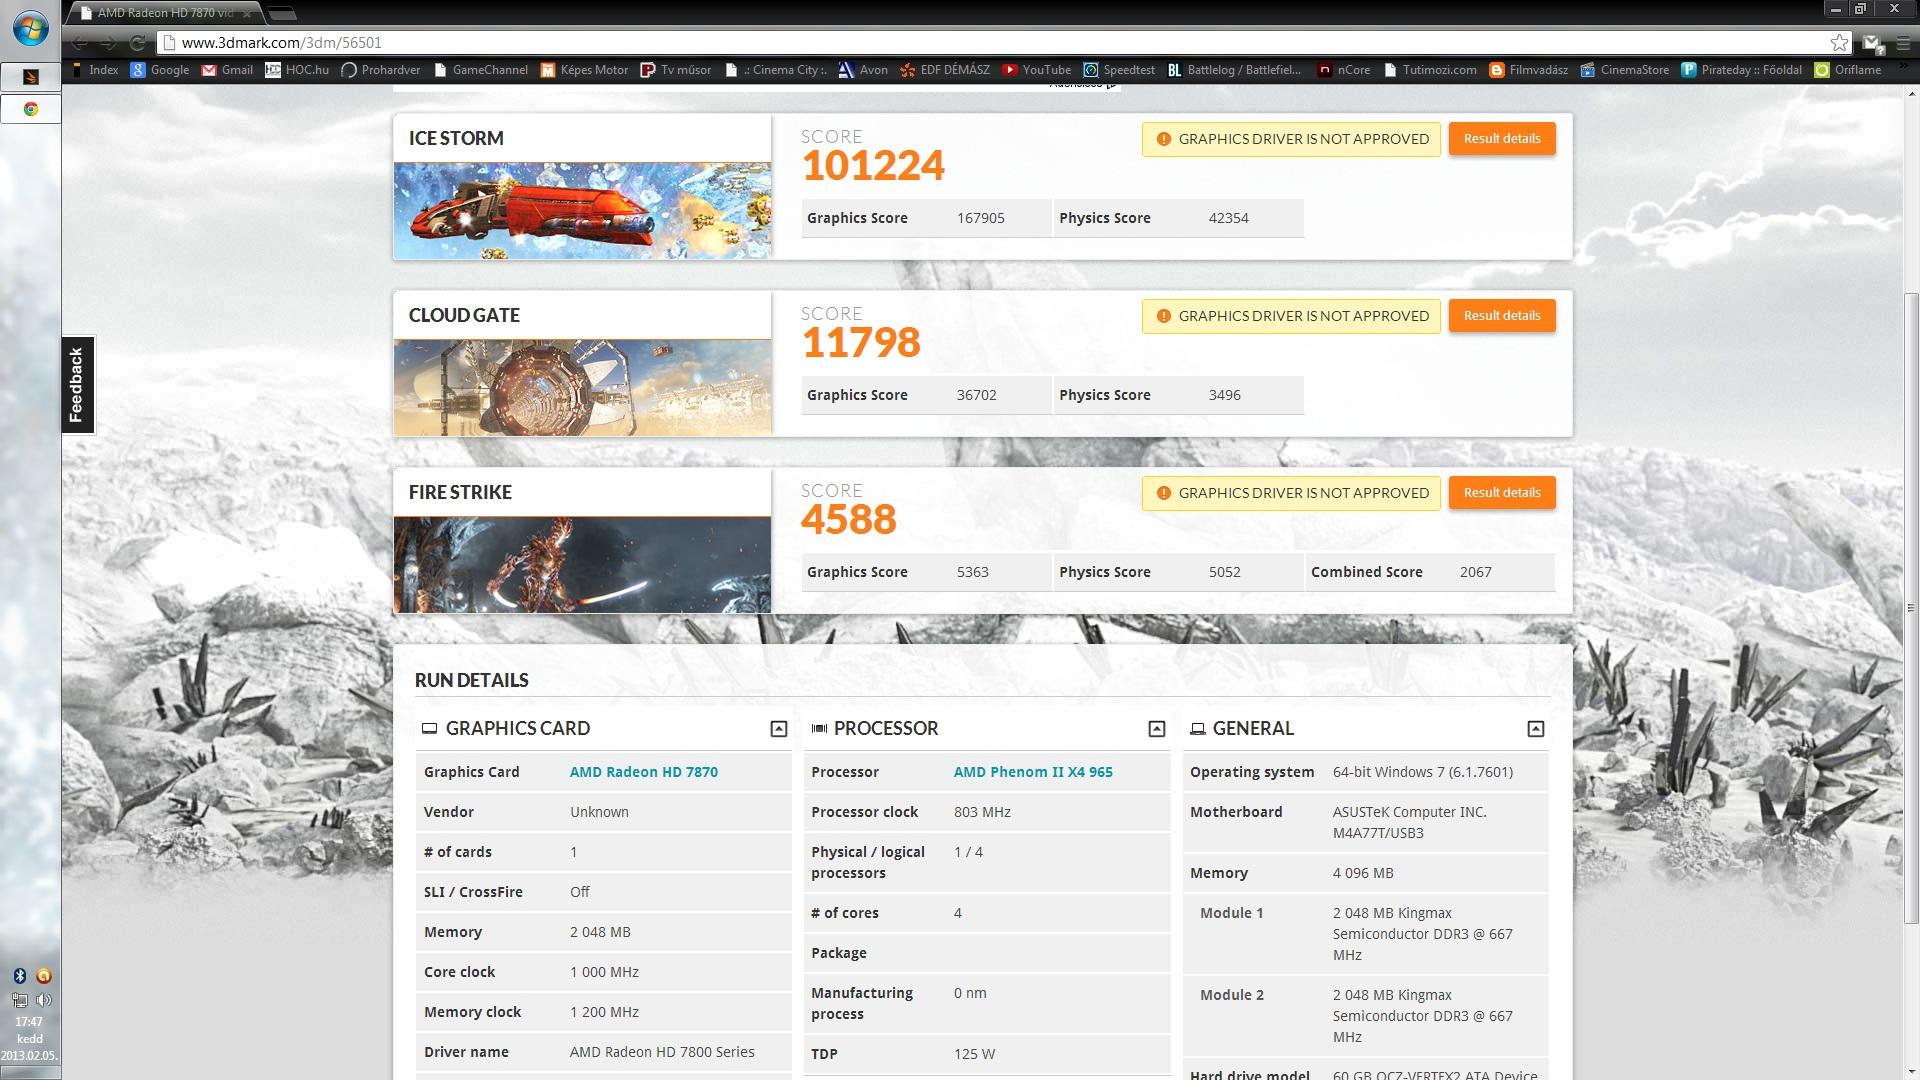View Result details for Cloud Gate
The image size is (1920, 1080).
1502,316
